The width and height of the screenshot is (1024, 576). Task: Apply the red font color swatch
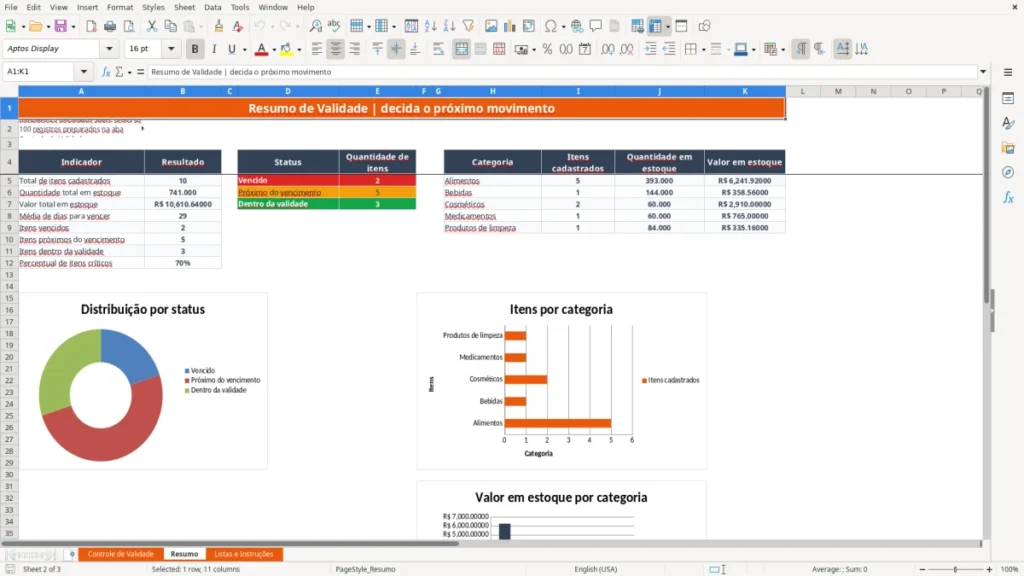click(261, 49)
